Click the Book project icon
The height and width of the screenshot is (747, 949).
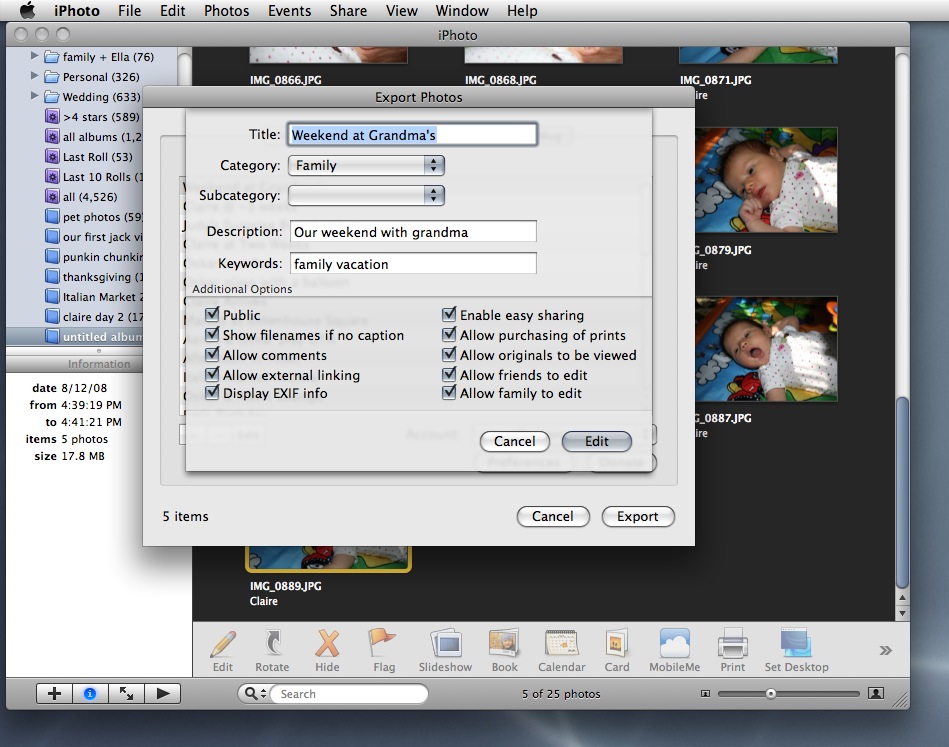coord(504,644)
